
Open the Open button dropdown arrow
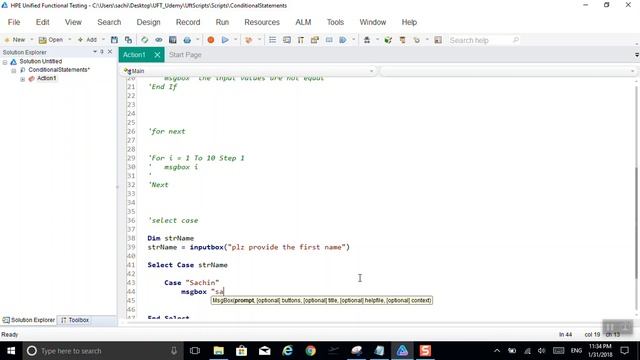69,40
